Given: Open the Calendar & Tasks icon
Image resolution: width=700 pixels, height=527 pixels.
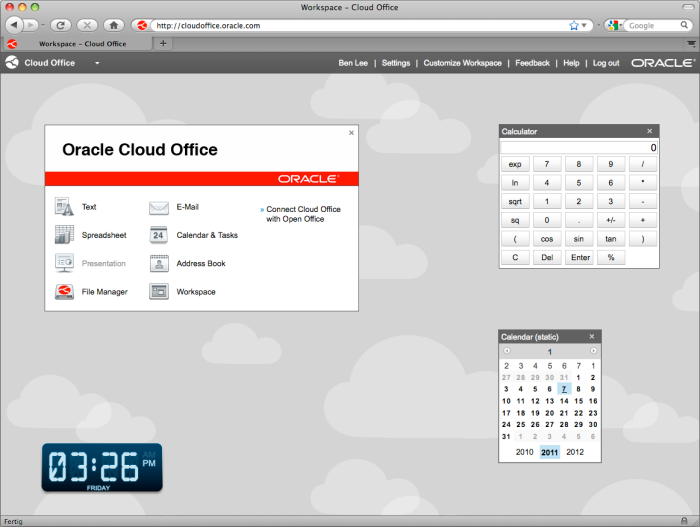Looking at the screenshot, I should coord(159,235).
